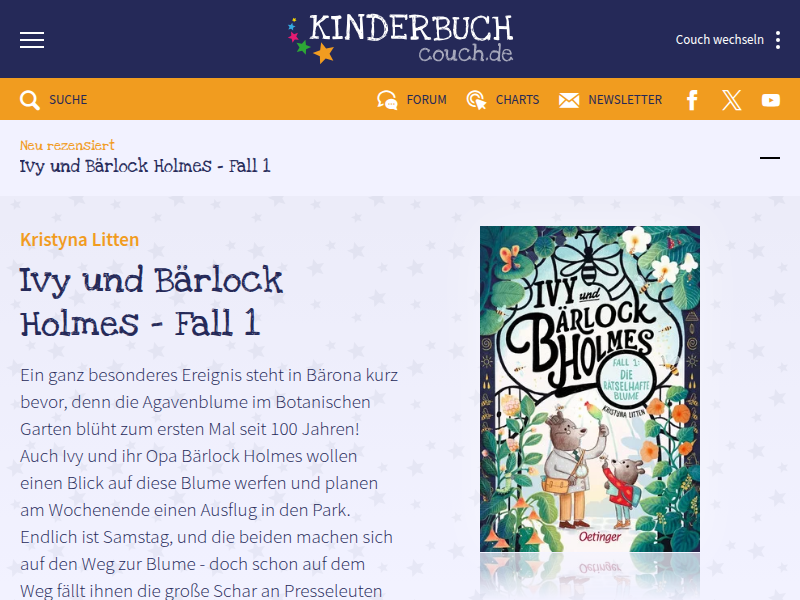The image size is (800, 600).
Task: Click the charts cursor icon
Action: (476, 100)
